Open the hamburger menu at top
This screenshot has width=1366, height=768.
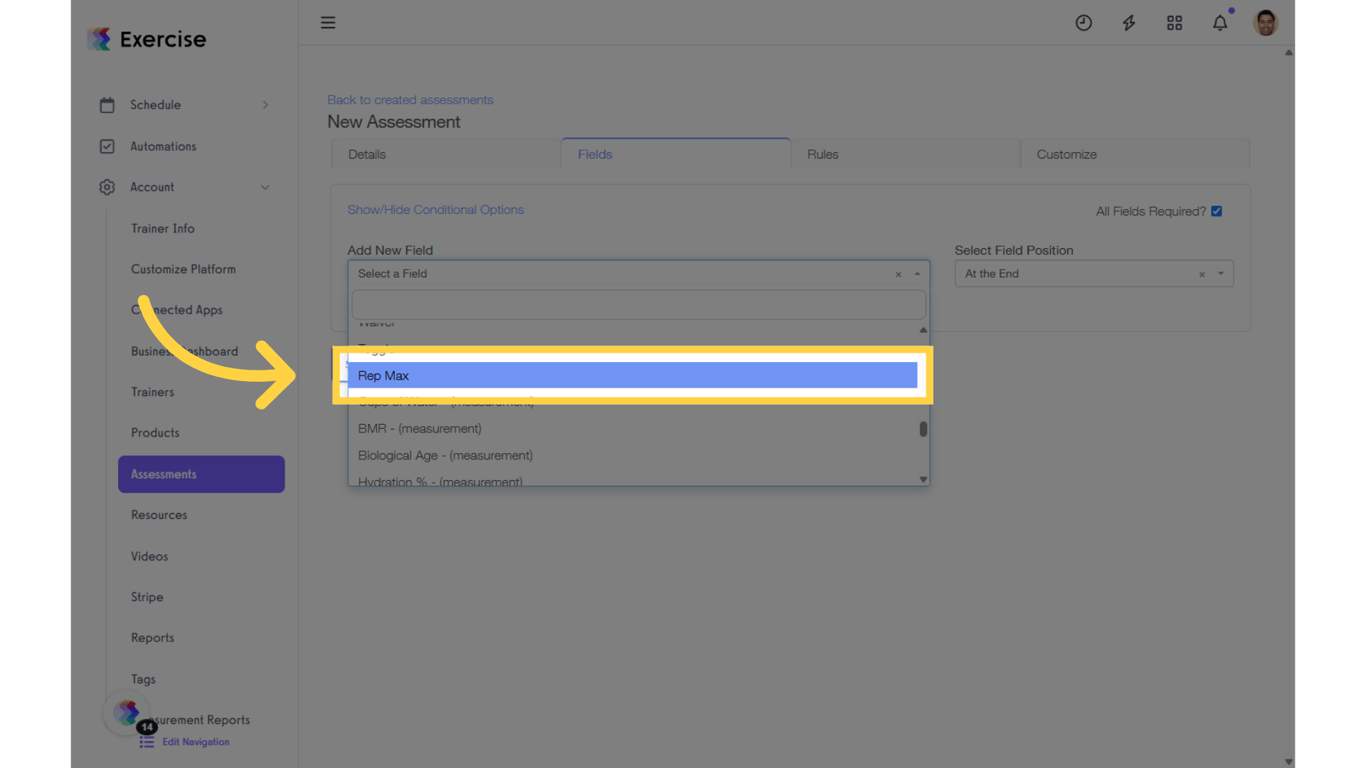[x=328, y=22]
